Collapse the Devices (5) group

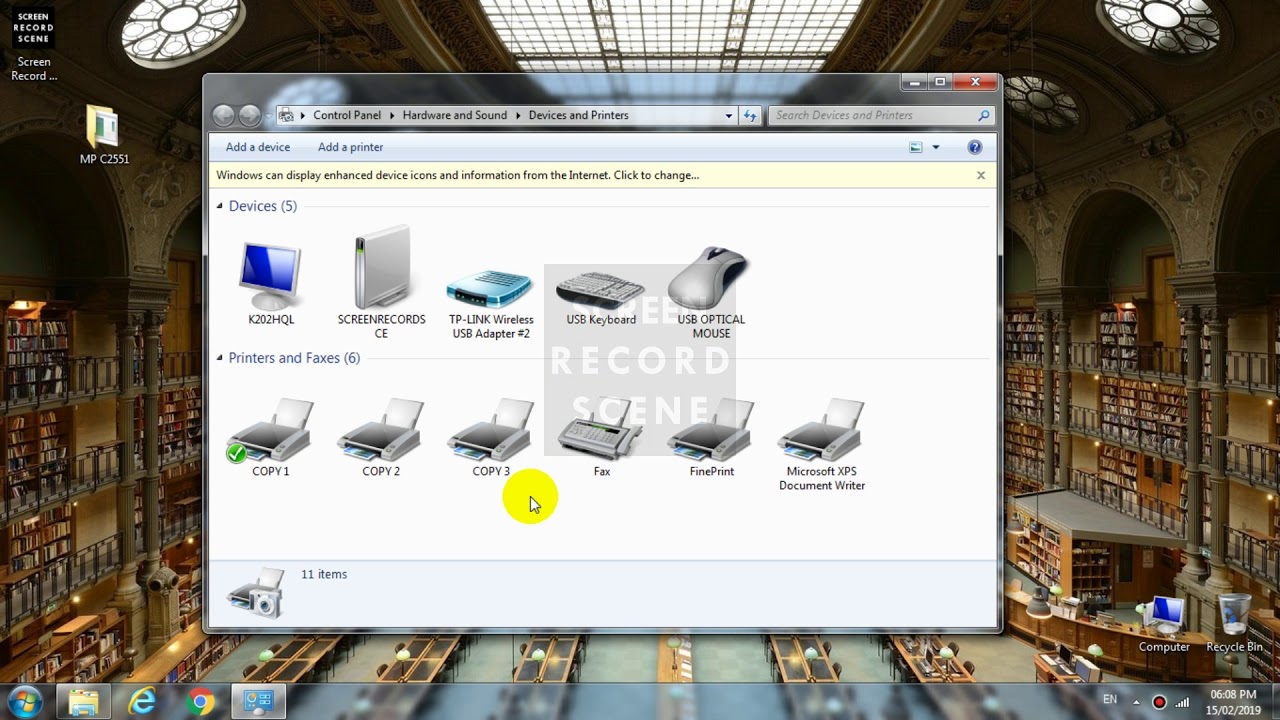[220, 206]
